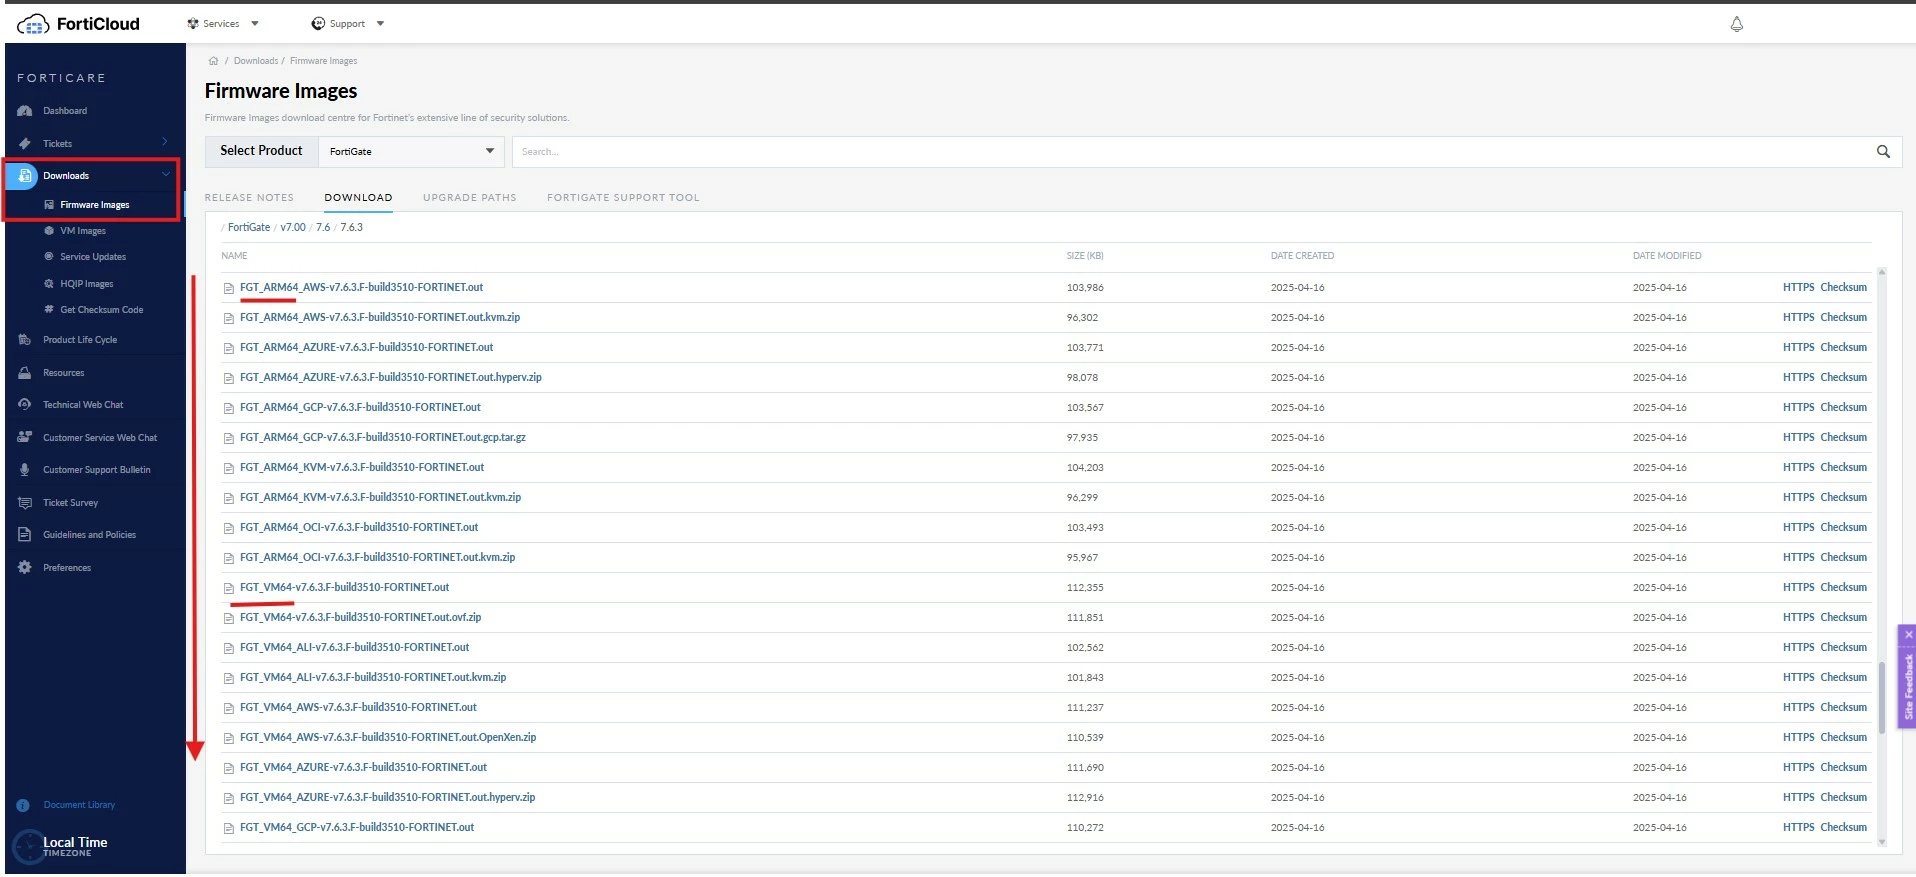
Task: Click the Services gear icon in header
Action: coord(193,24)
